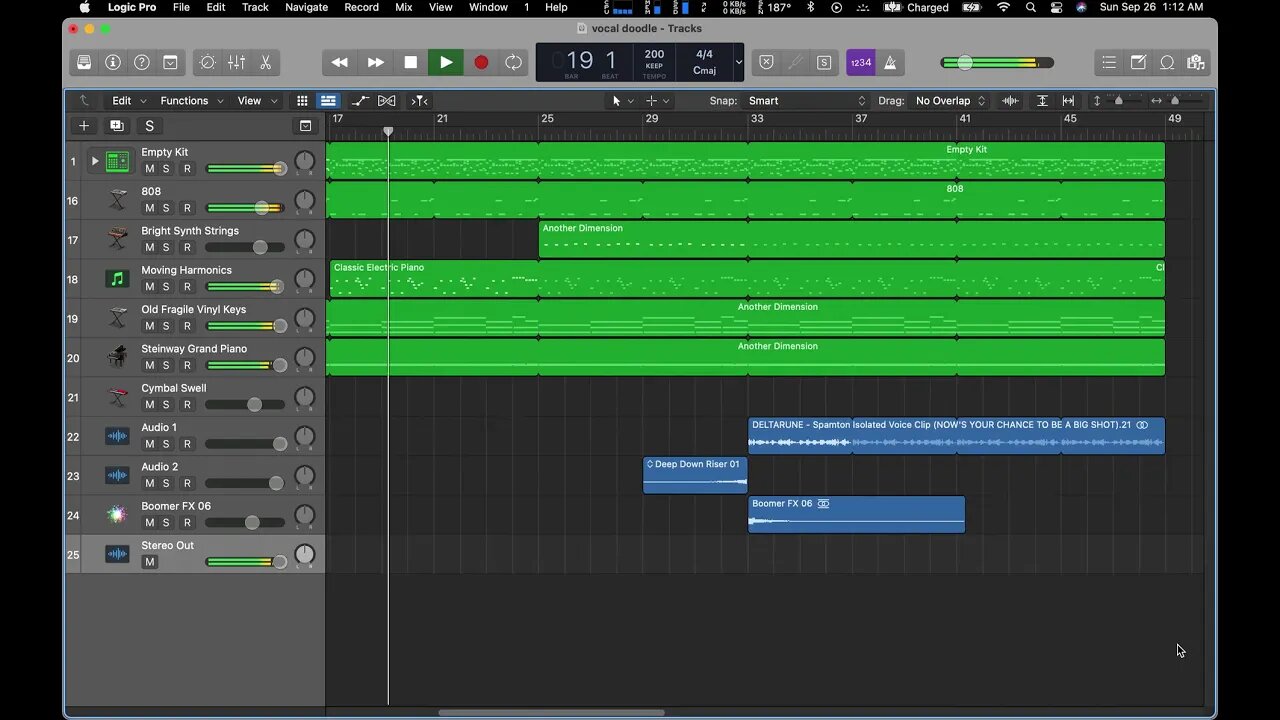Open the Mixer from the control bar

(x=236, y=62)
